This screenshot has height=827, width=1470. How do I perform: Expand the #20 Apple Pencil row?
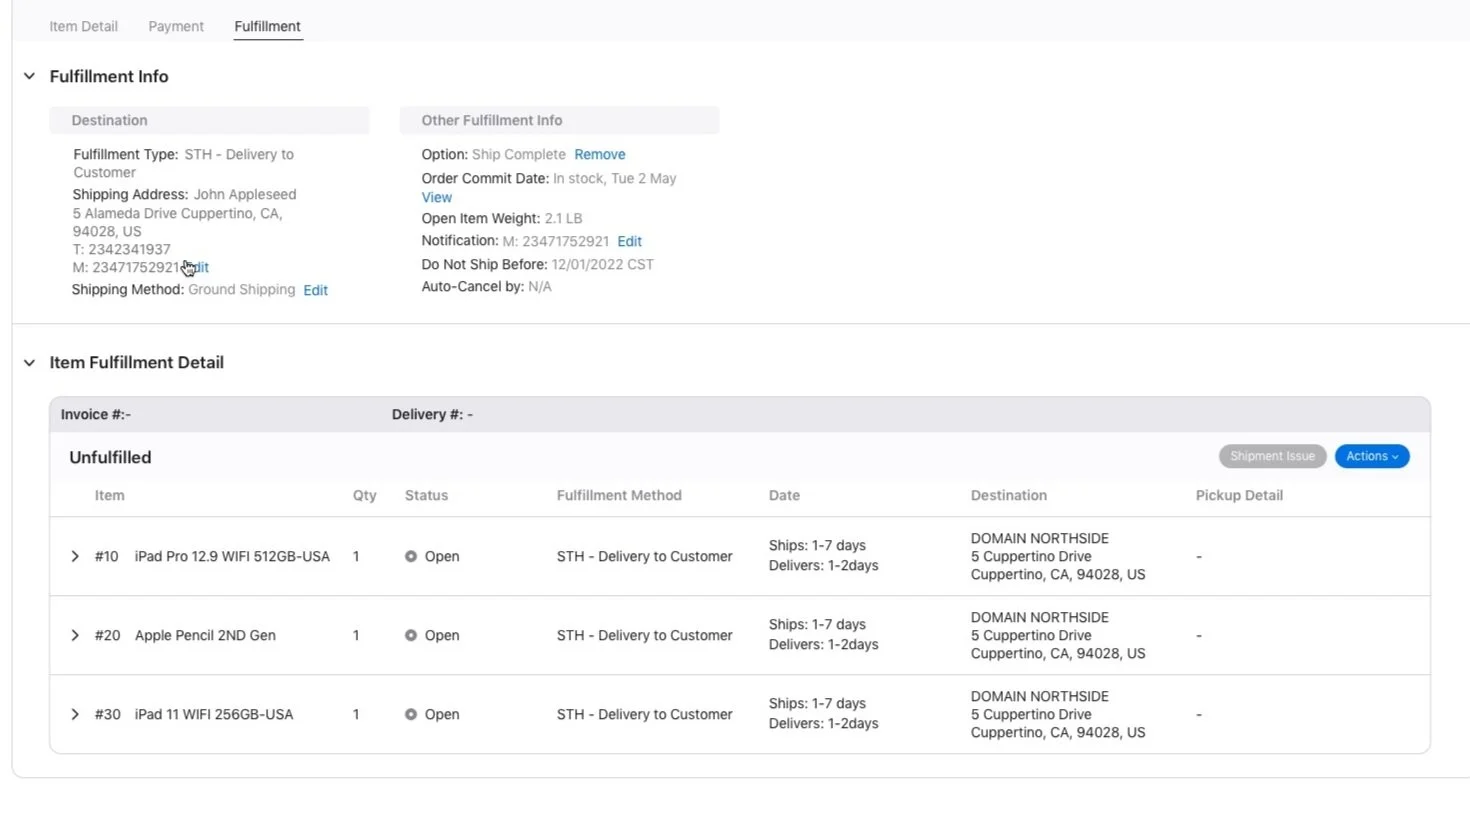[x=75, y=635]
